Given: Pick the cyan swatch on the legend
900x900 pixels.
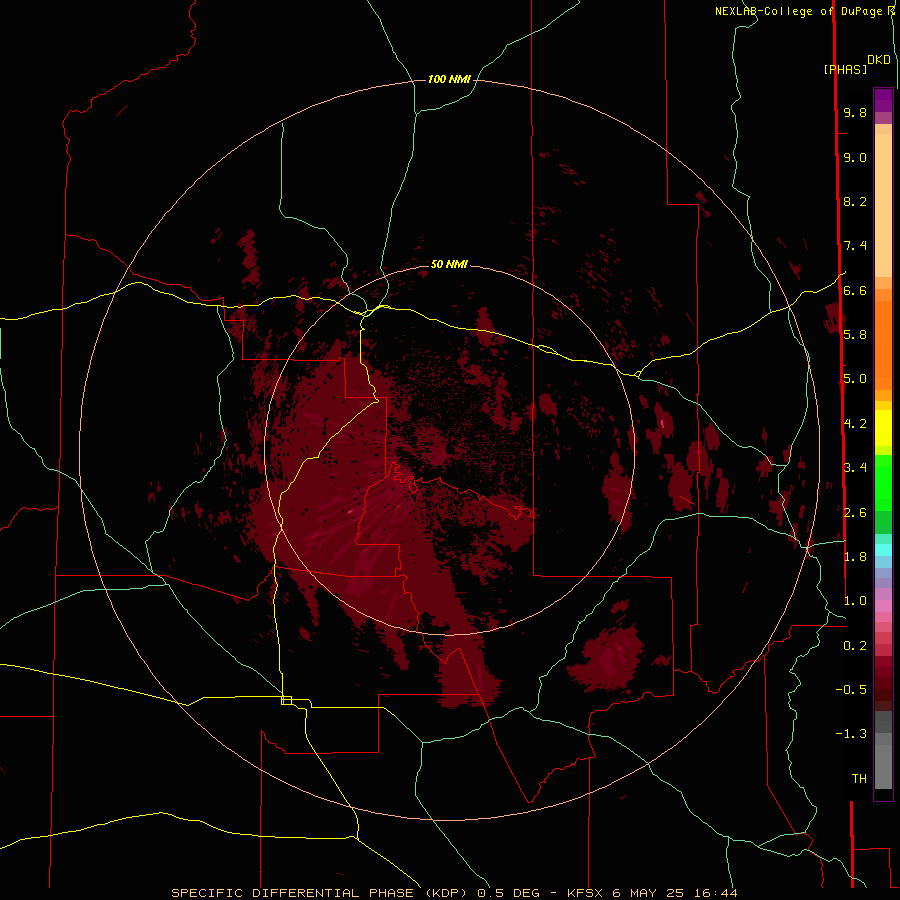Looking at the screenshot, I should coord(883,549).
